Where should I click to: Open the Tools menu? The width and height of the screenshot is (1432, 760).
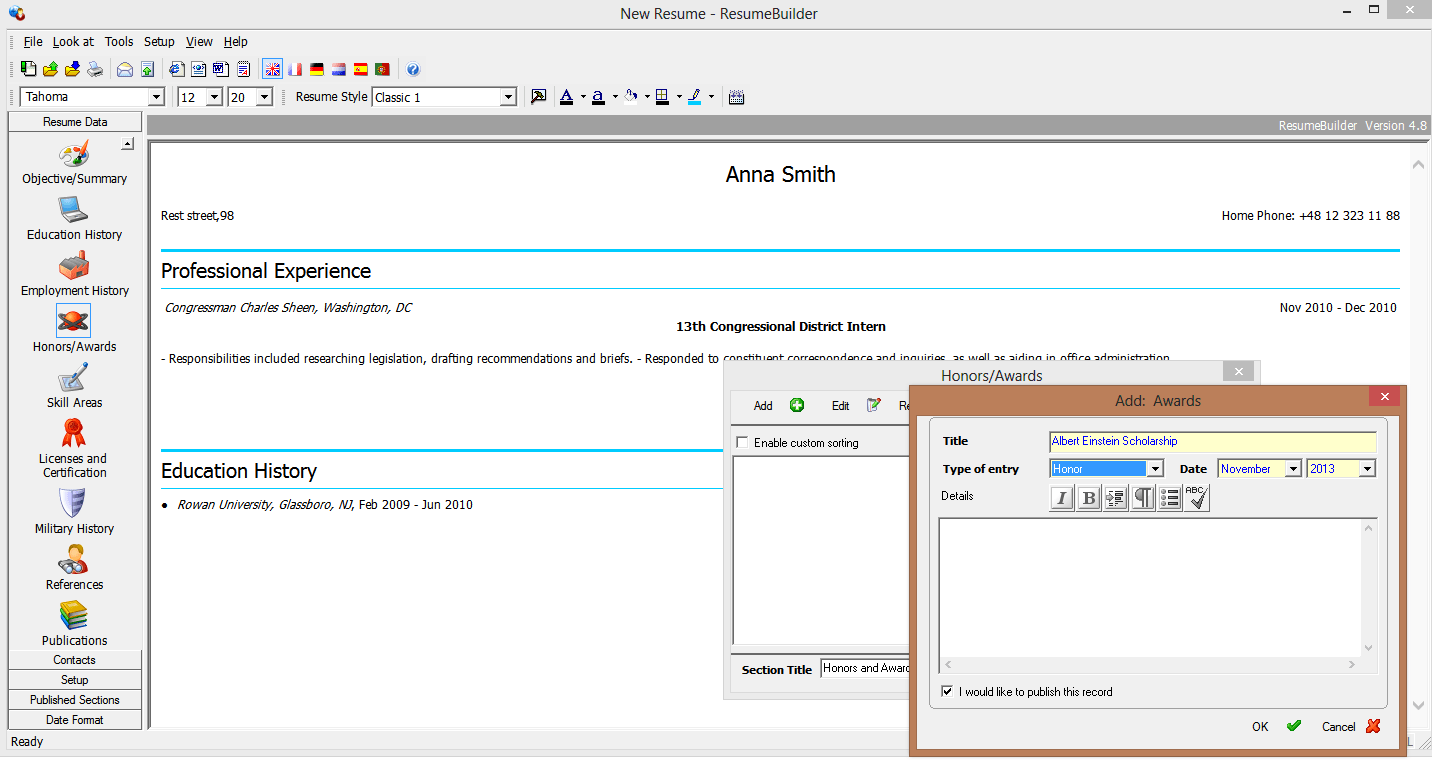(x=119, y=42)
